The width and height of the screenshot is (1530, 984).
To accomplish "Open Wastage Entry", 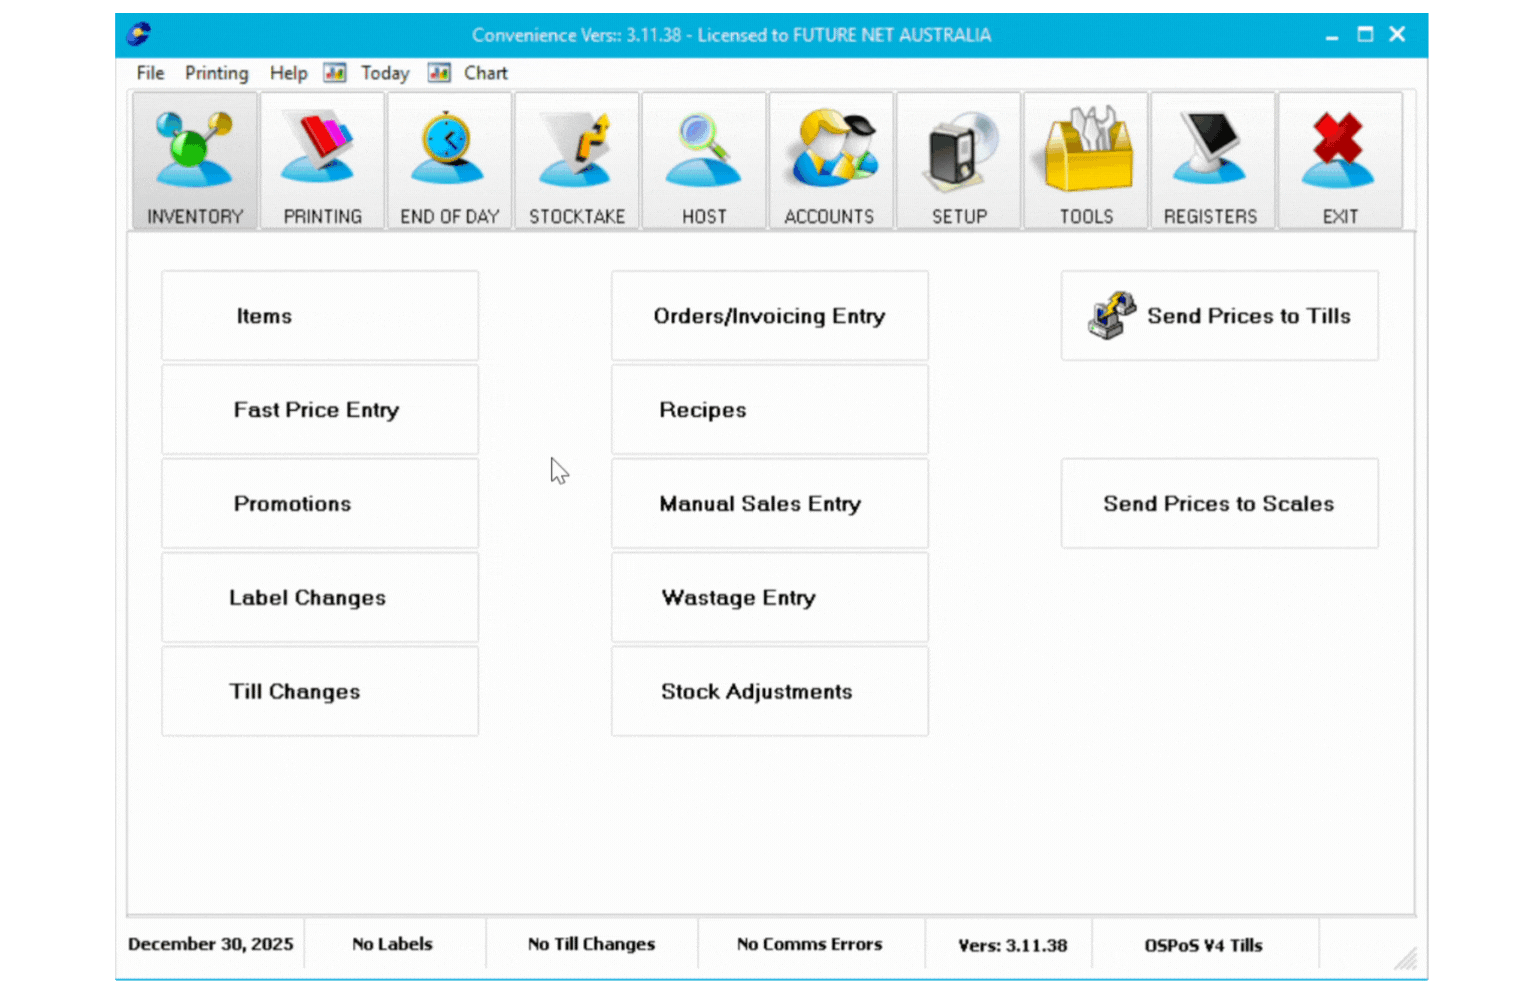I will [x=768, y=597].
